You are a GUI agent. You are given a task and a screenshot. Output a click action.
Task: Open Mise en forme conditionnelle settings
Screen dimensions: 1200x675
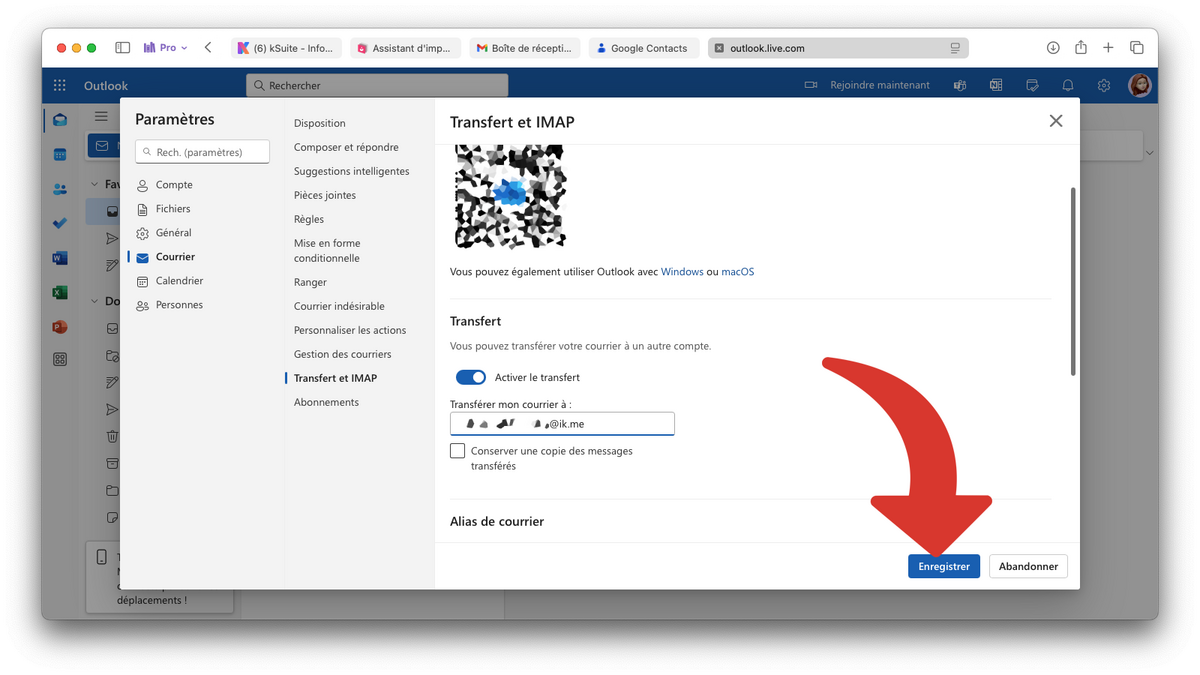pyautogui.click(x=327, y=250)
